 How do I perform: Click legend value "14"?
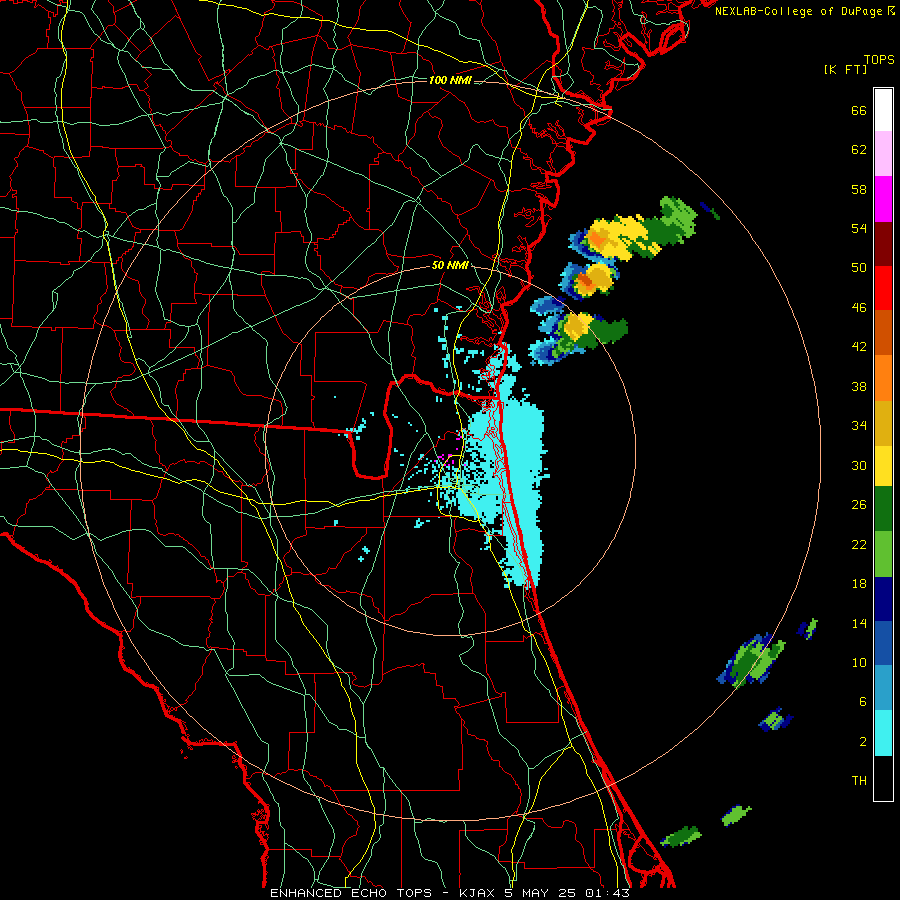point(859,623)
